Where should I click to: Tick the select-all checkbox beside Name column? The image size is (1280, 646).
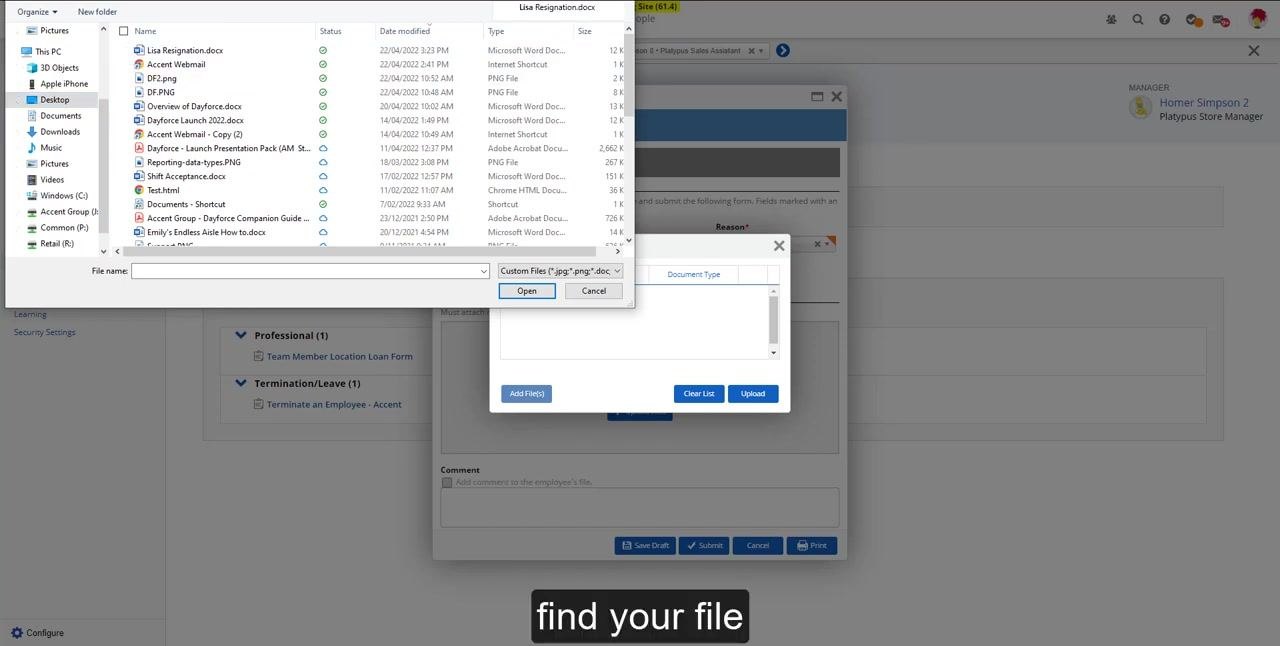coord(124,31)
